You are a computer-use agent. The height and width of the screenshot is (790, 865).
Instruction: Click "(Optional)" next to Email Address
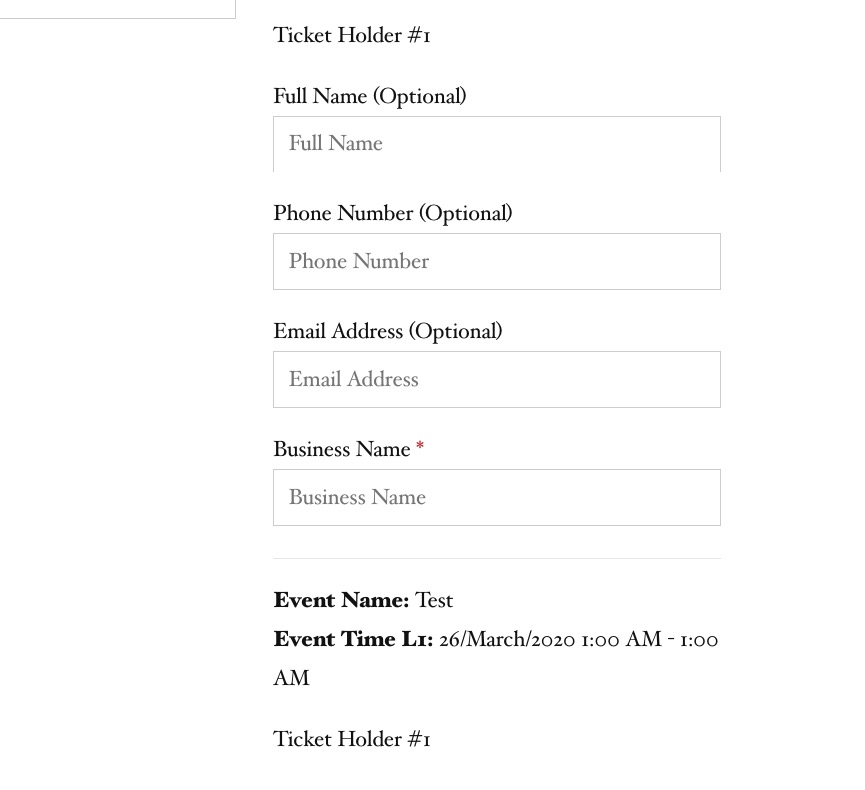coord(455,332)
